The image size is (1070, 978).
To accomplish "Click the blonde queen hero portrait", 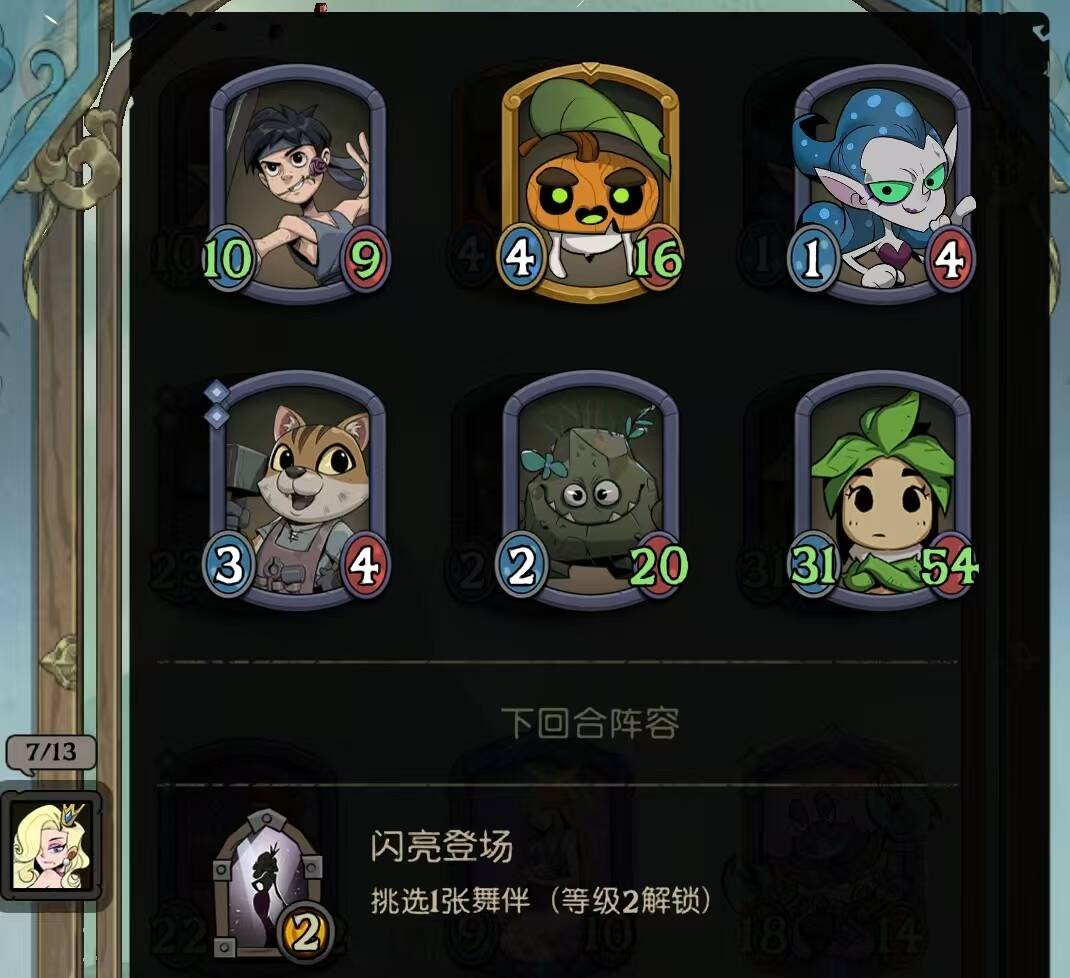I will tap(53, 846).
